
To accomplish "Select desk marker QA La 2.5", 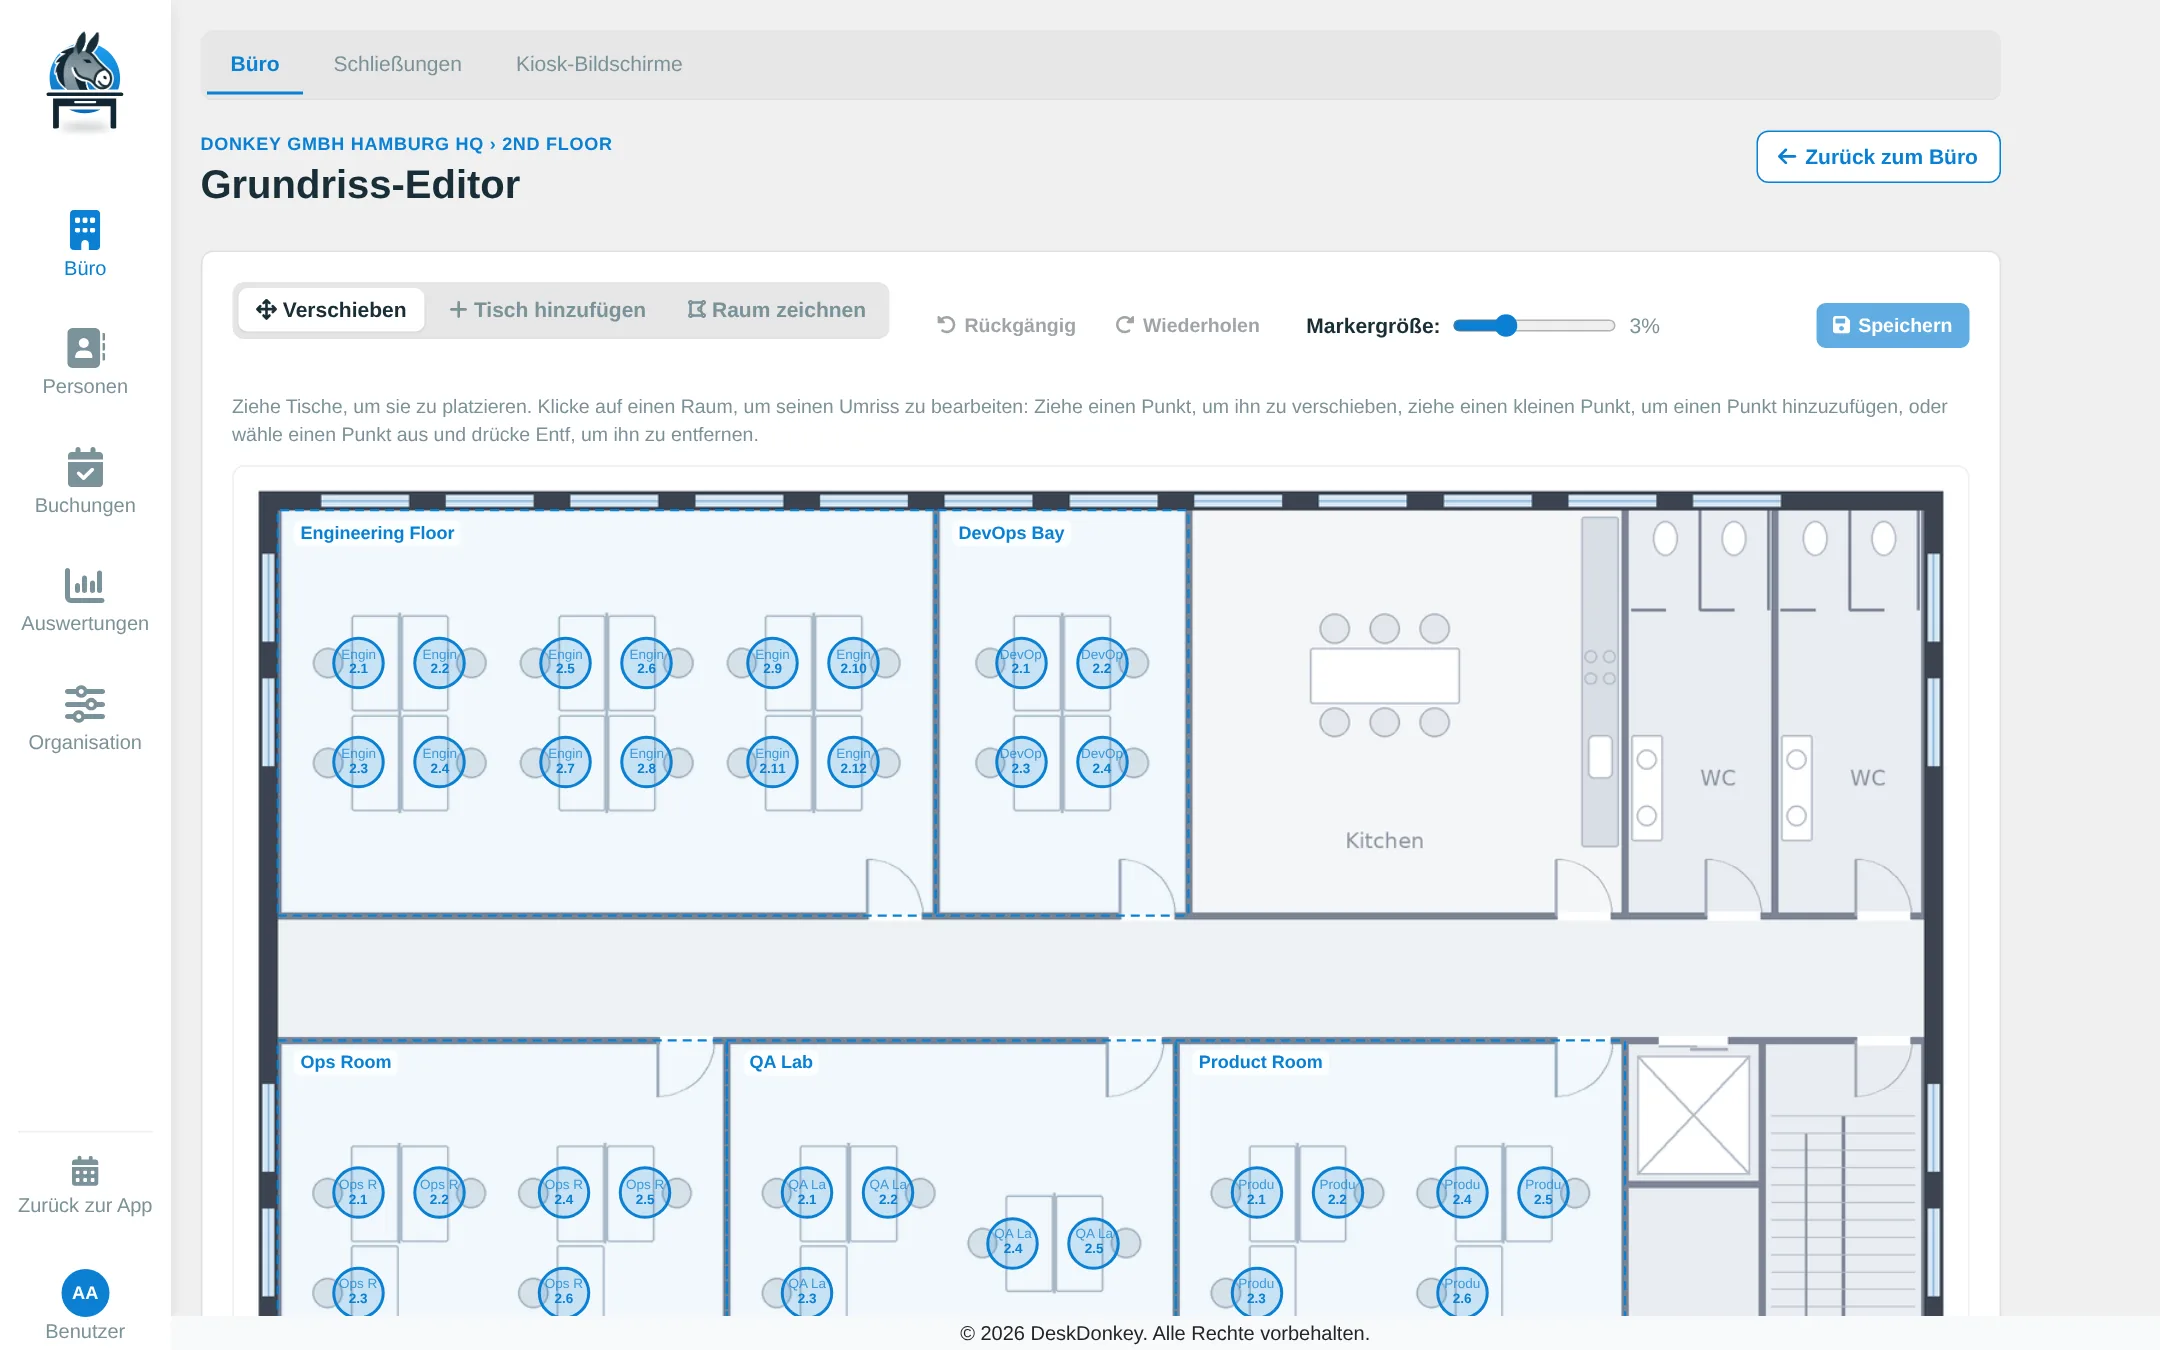I will tap(1094, 1242).
